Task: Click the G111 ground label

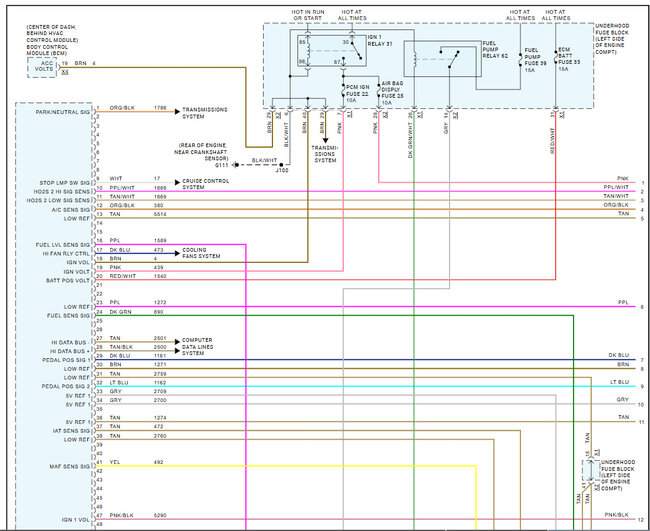Action: [x=222, y=165]
